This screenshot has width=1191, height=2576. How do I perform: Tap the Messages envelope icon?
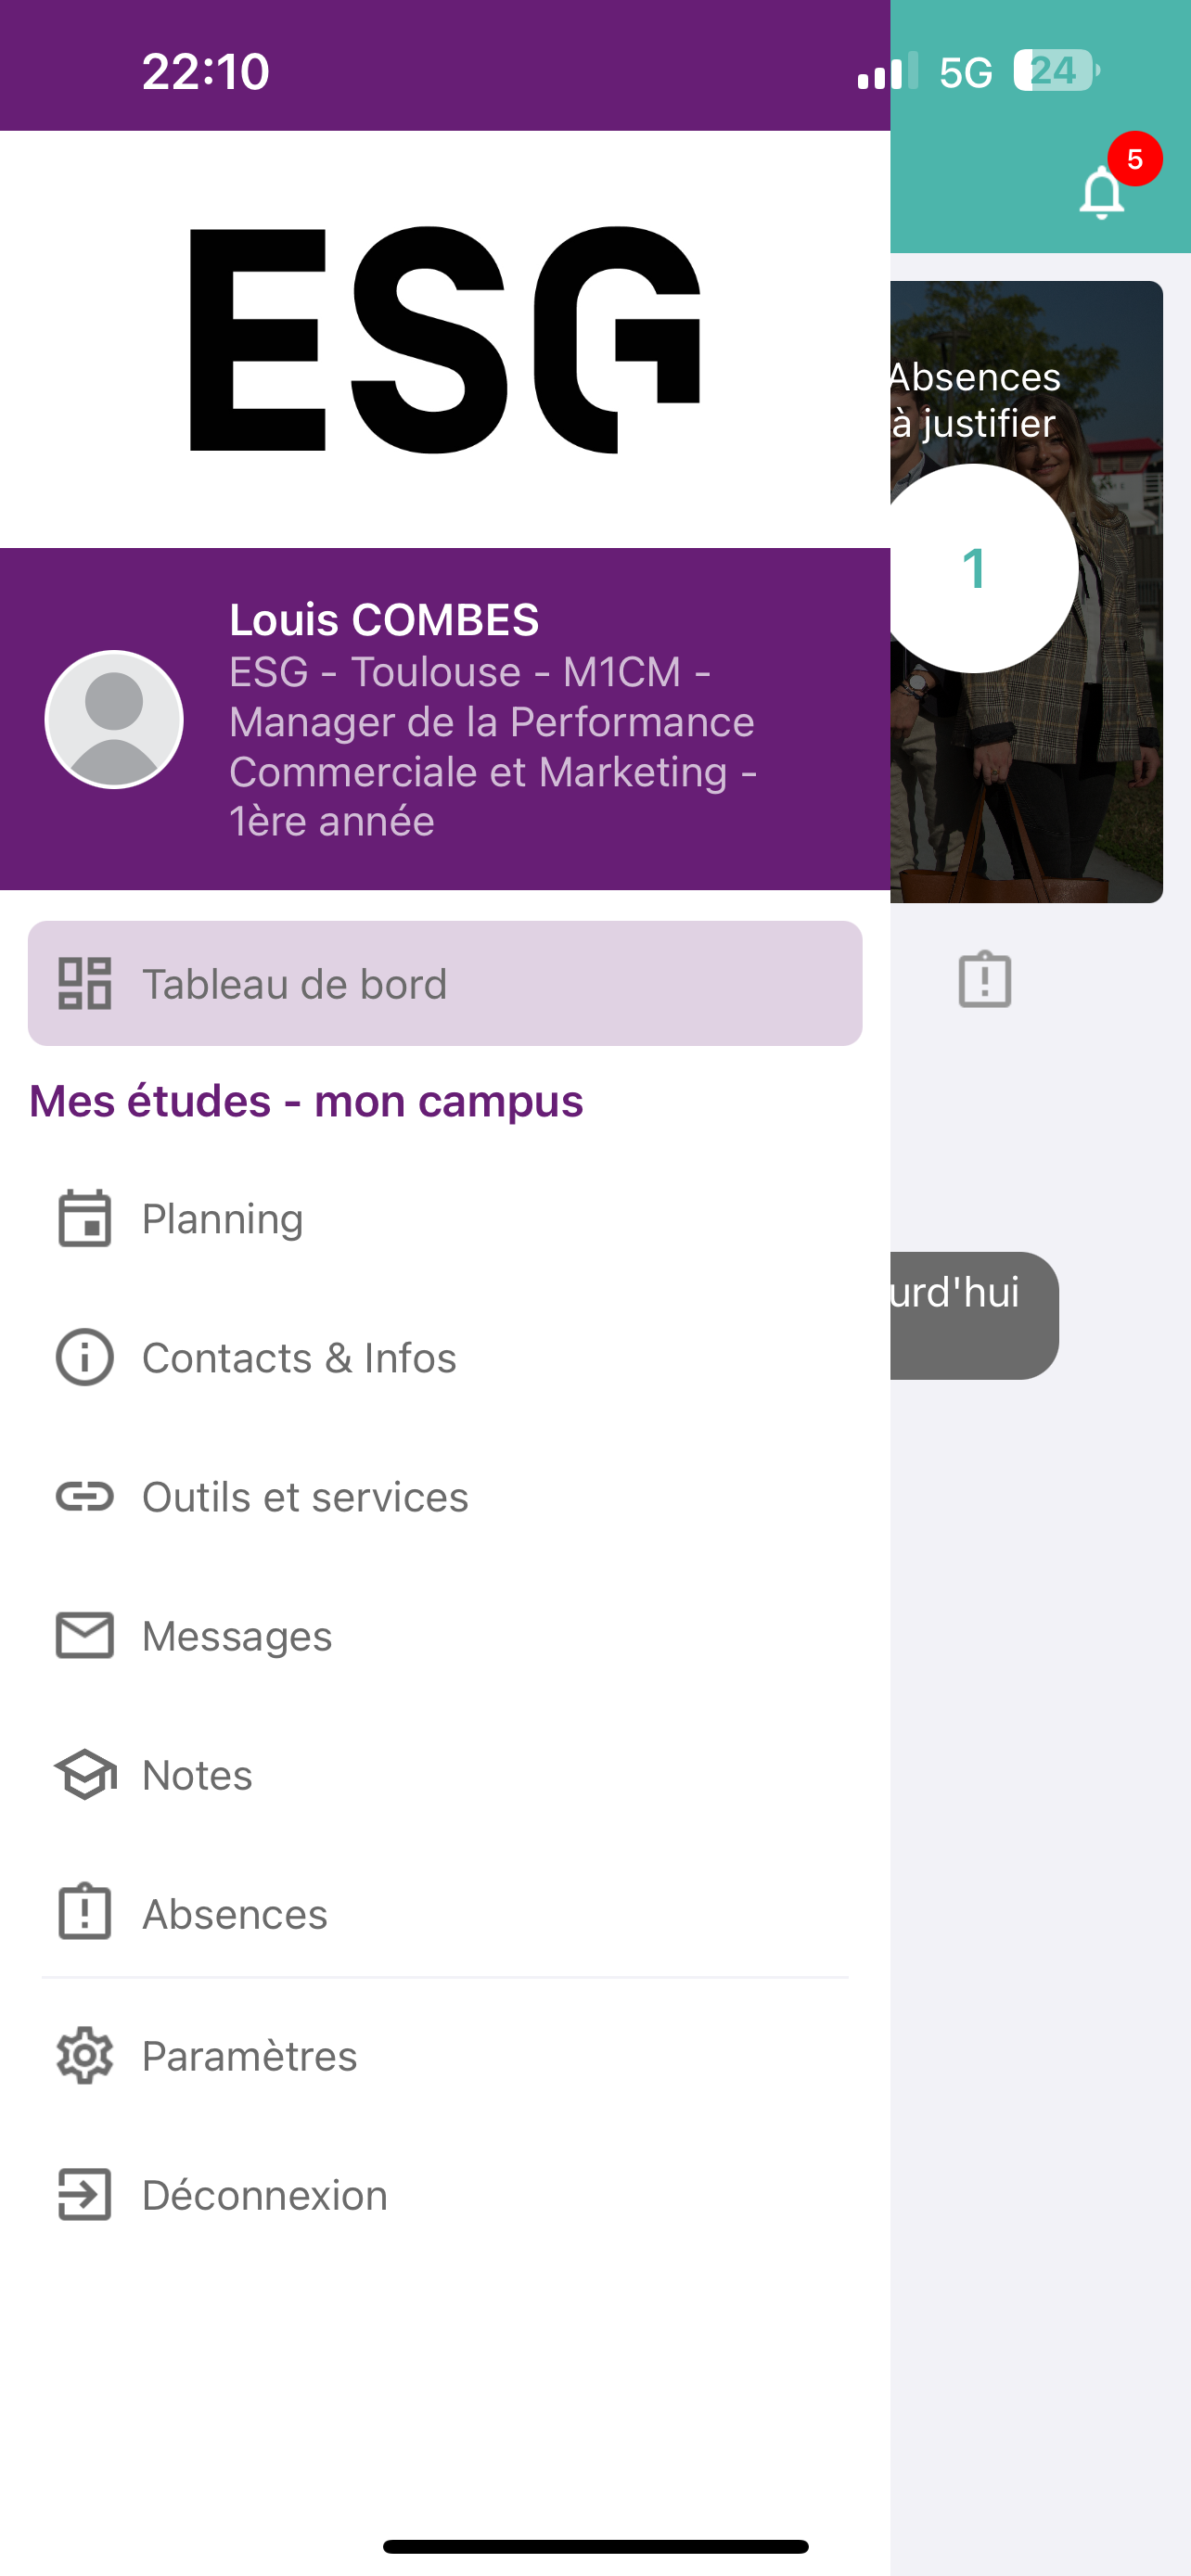pyautogui.click(x=84, y=1635)
